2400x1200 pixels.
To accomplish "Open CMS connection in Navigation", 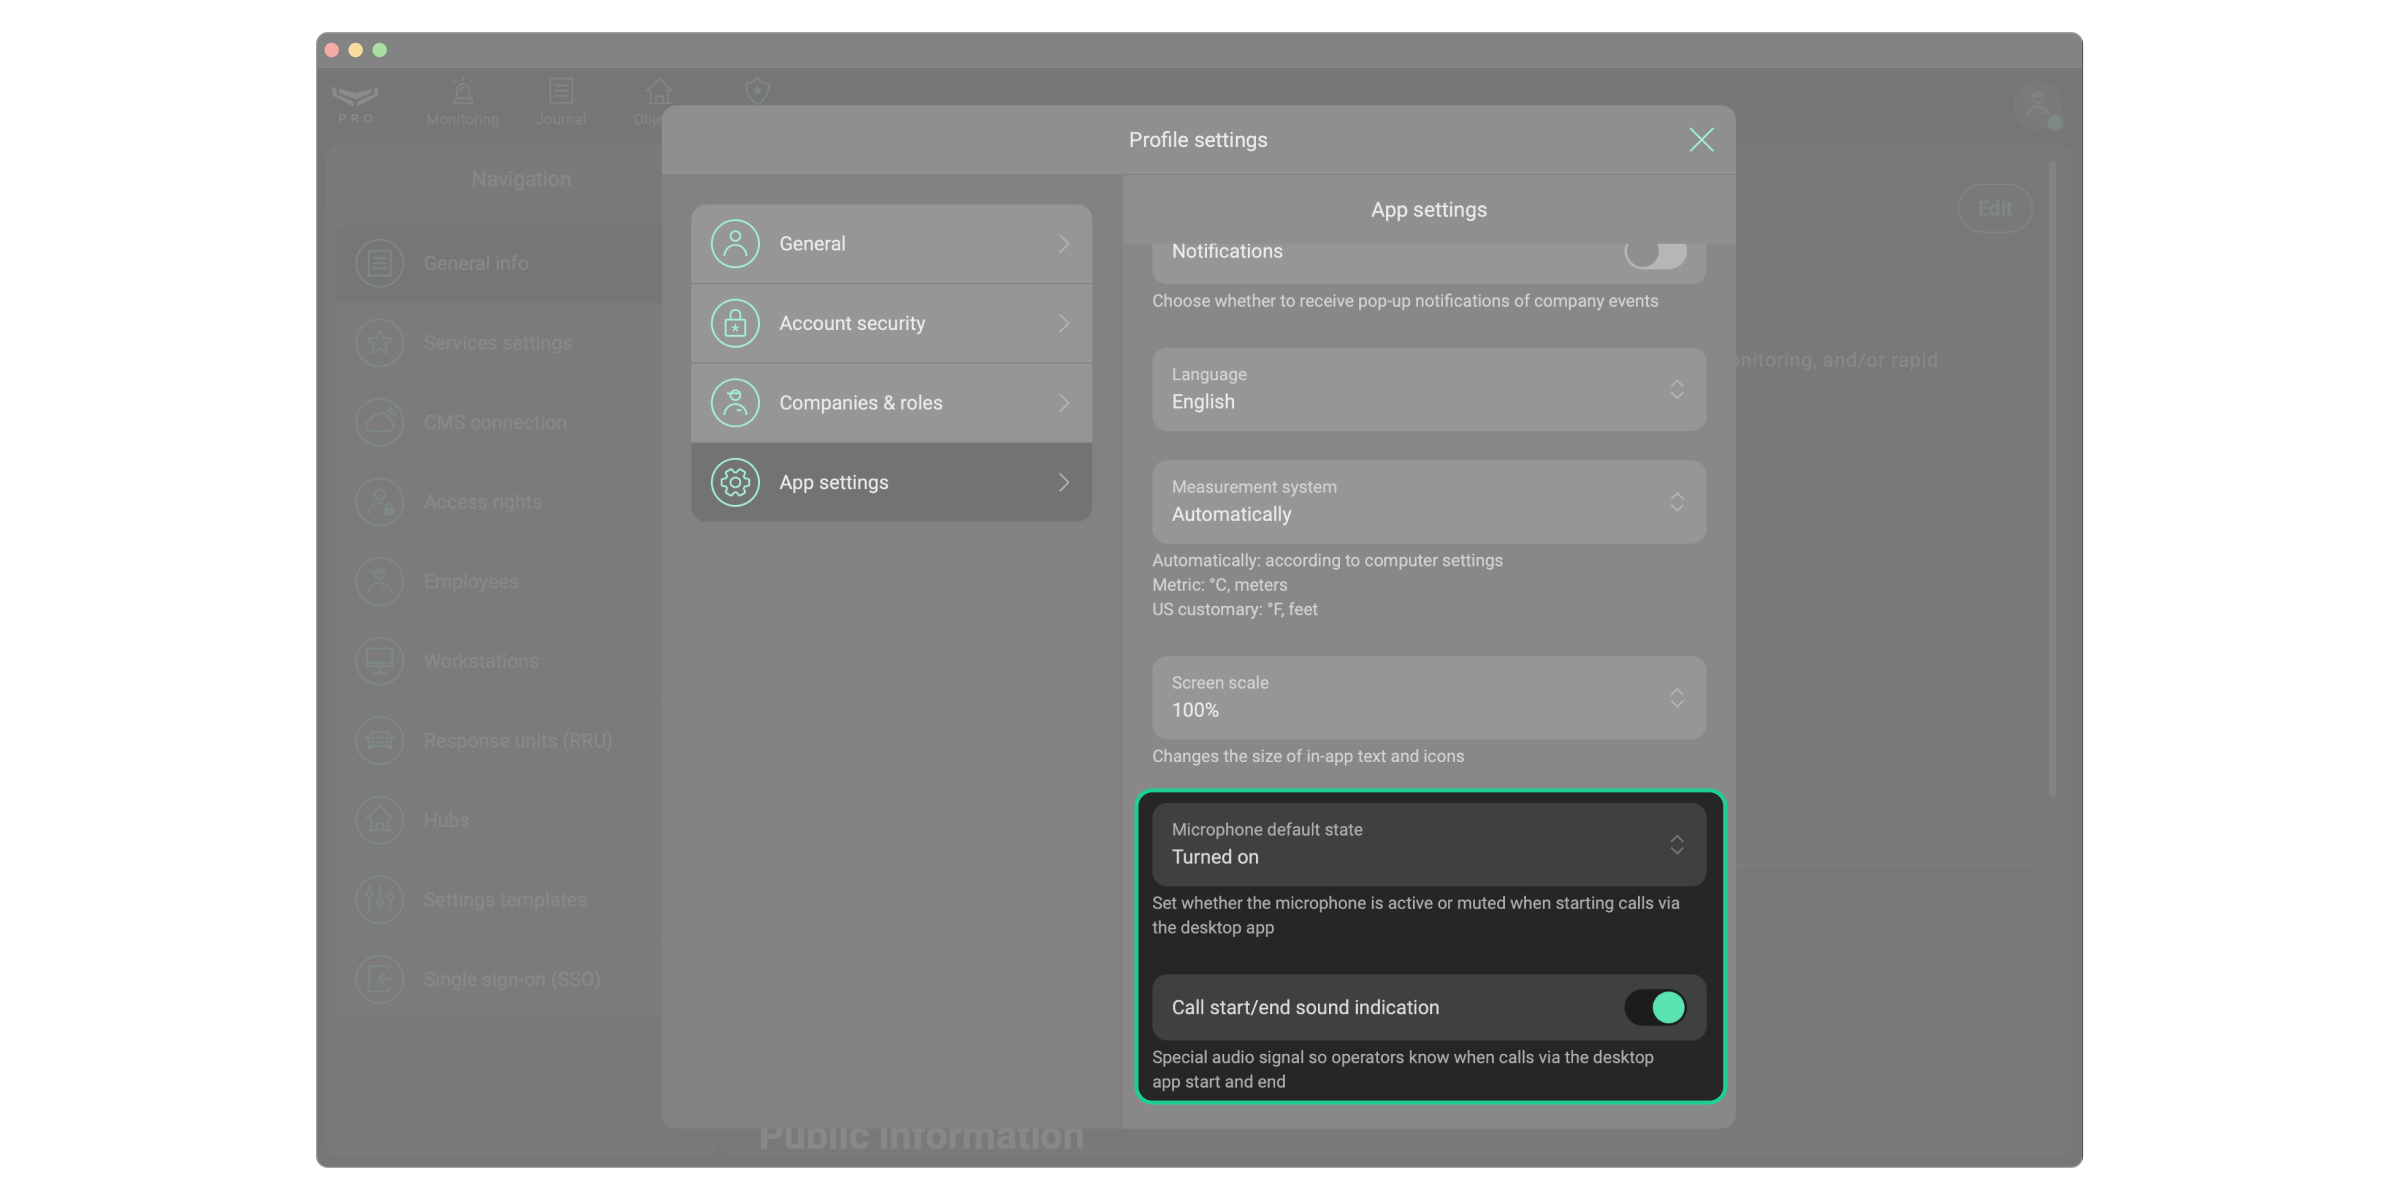I will tap(498, 422).
